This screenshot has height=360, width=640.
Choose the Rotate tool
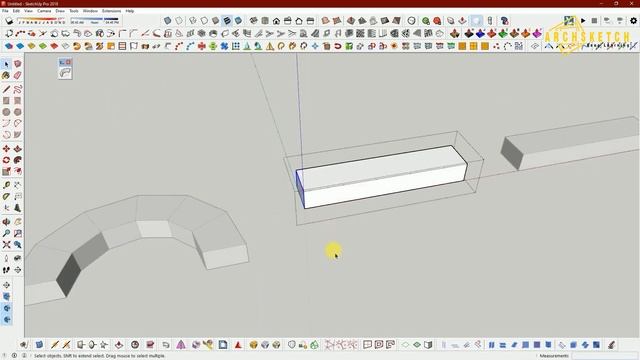[6, 160]
